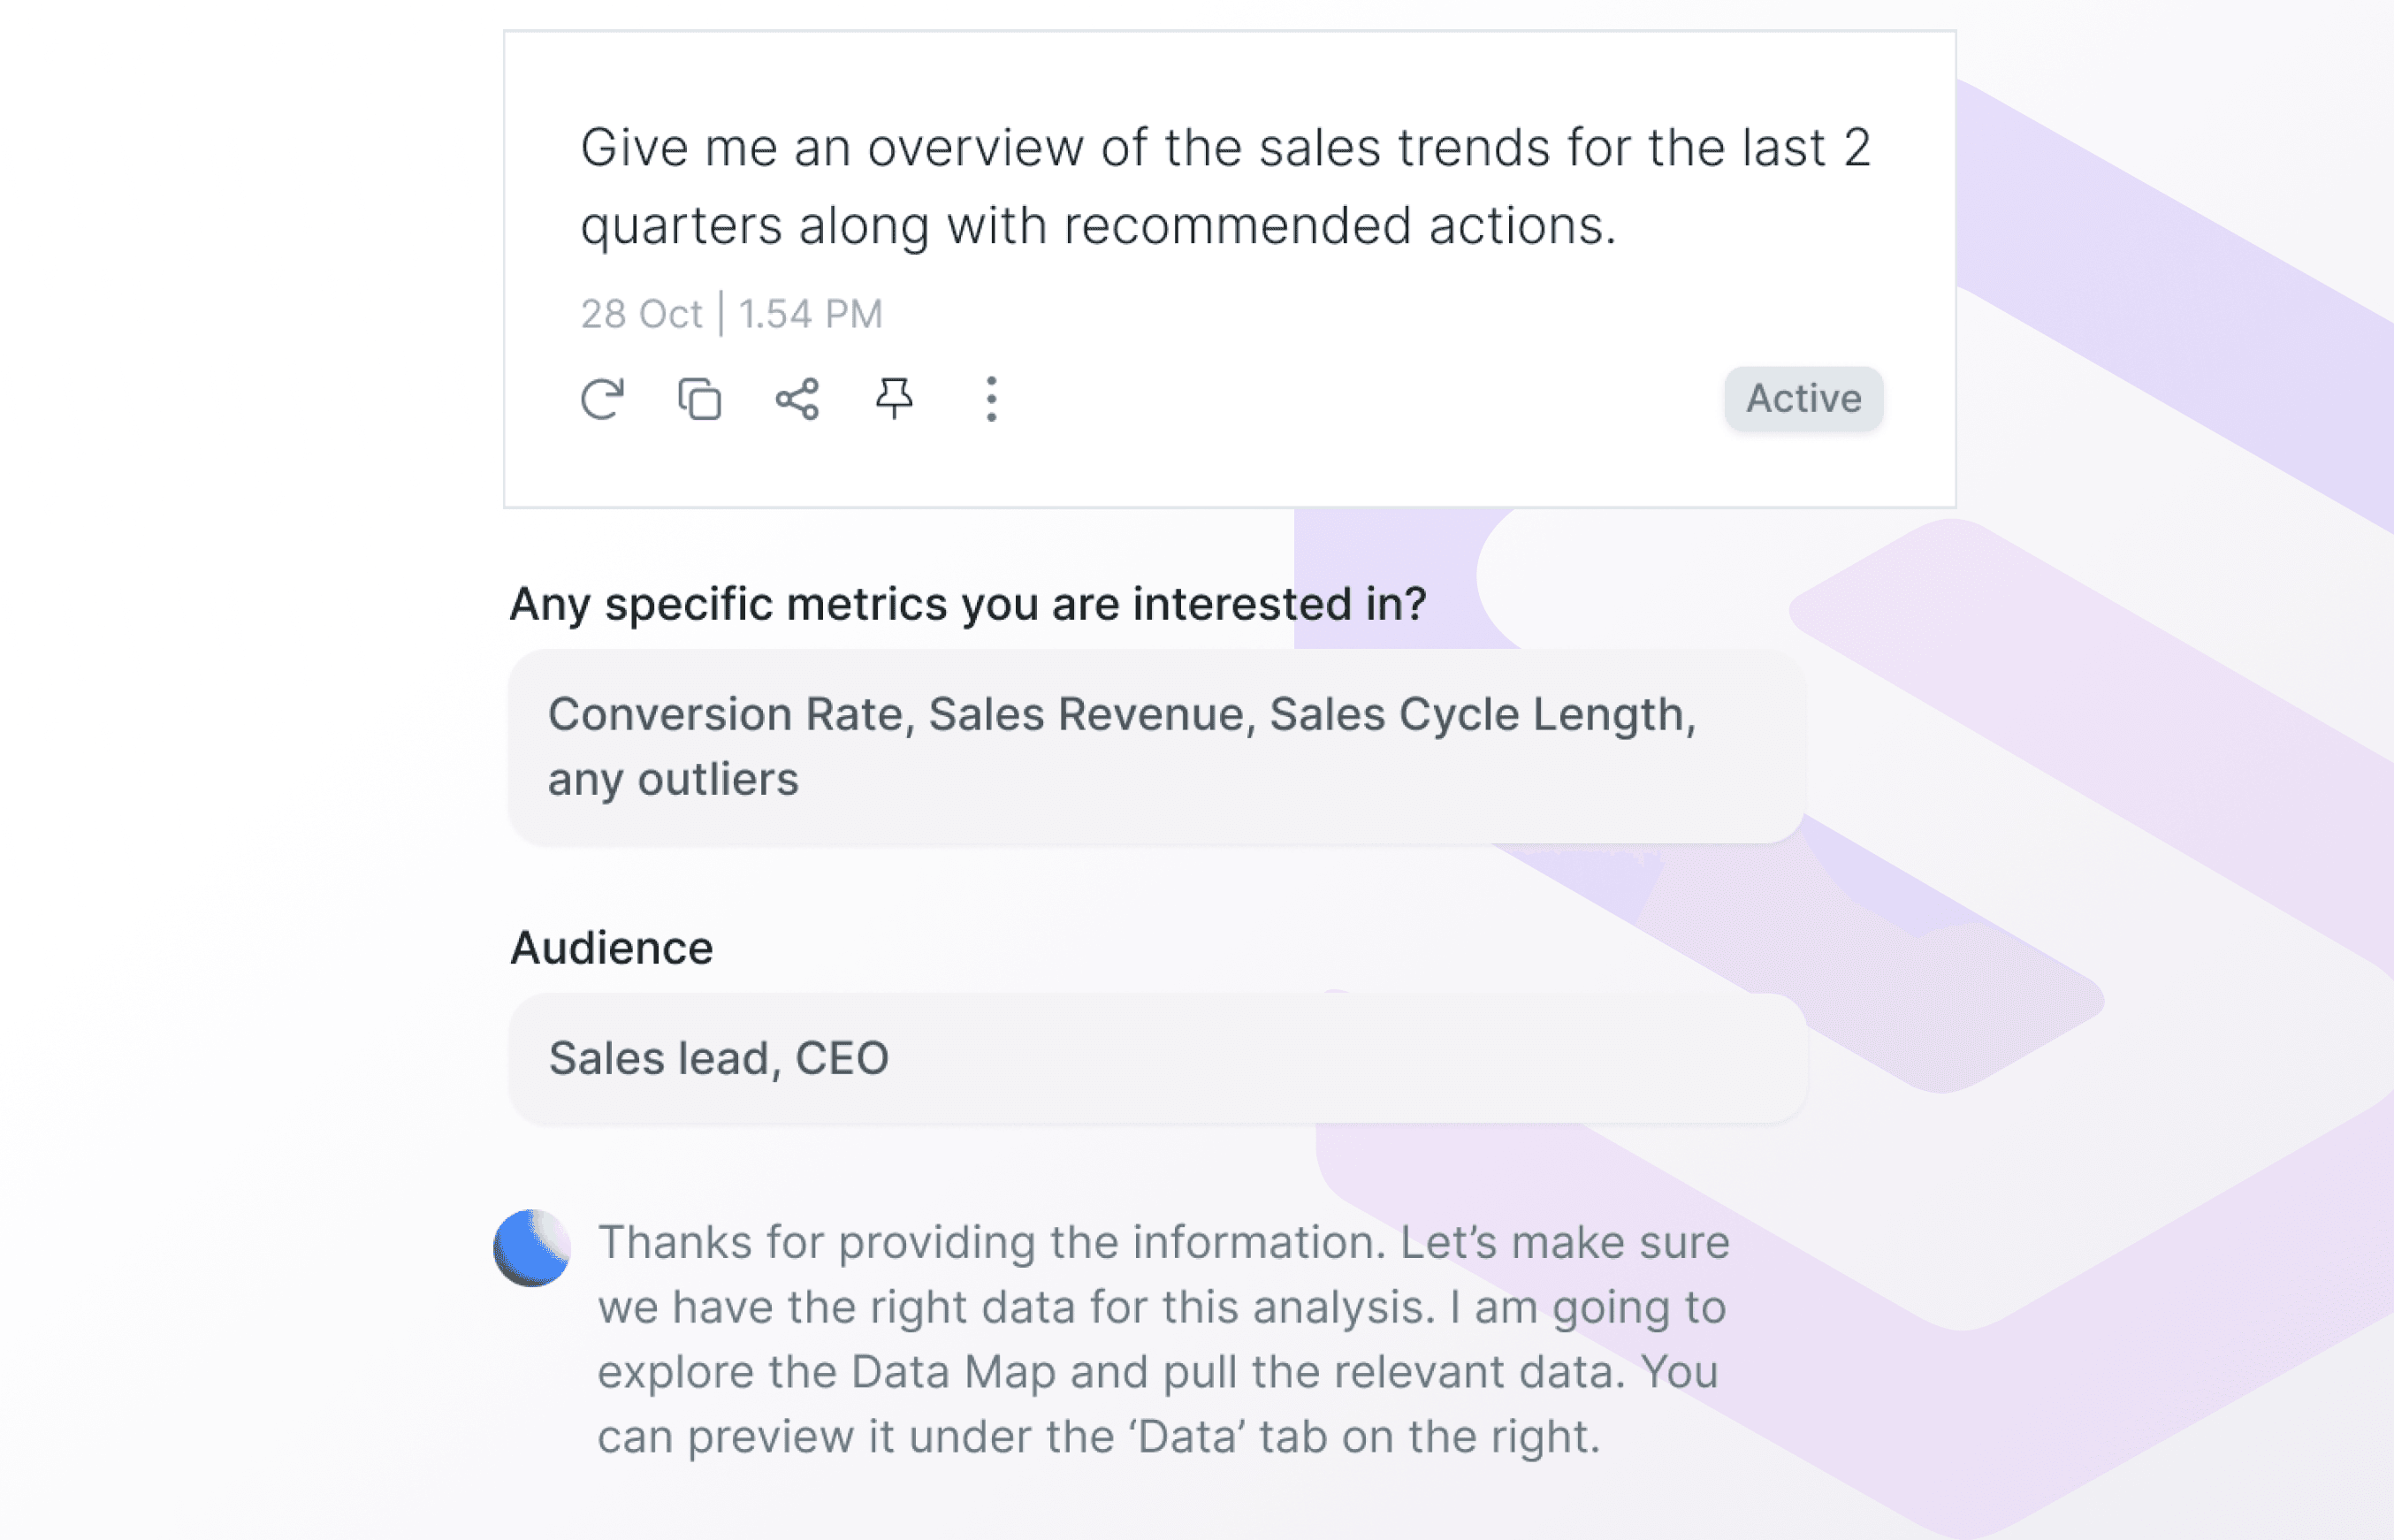This screenshot has height=1540, width=2394.
Task: Open the three-dot more options menu
Action: click(x=991, y=399)
